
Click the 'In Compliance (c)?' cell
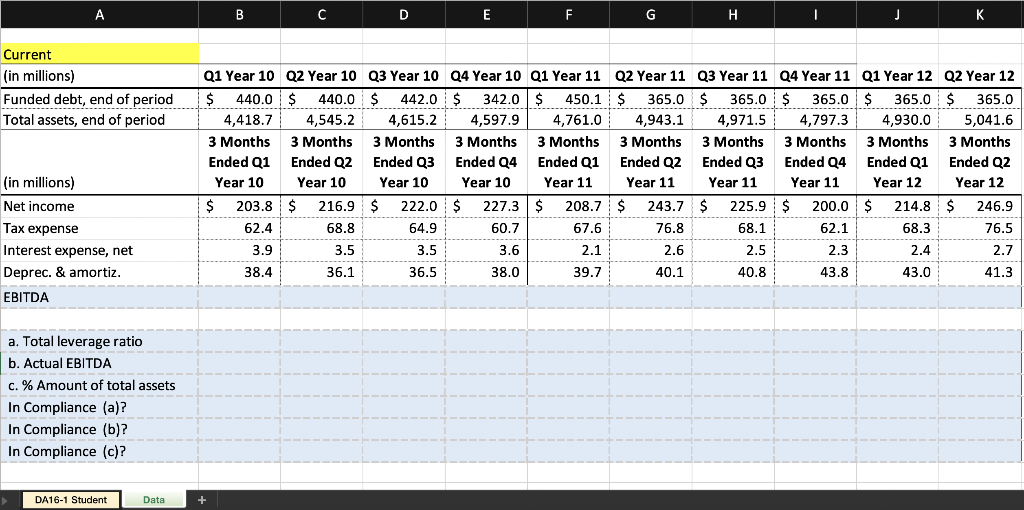point(99,452)
